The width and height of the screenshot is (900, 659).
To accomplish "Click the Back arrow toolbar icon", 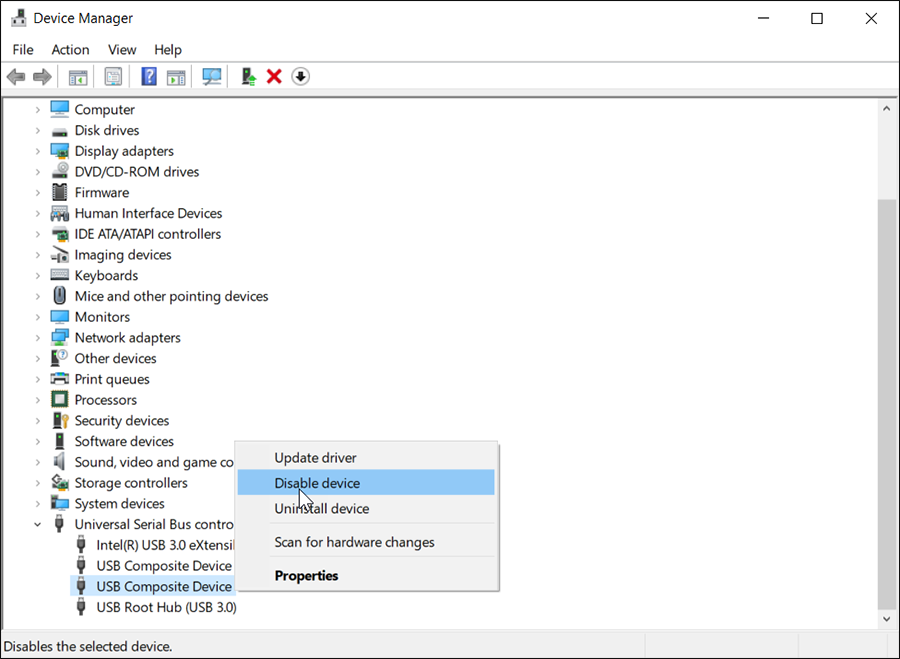I will [x=16, y=76].
